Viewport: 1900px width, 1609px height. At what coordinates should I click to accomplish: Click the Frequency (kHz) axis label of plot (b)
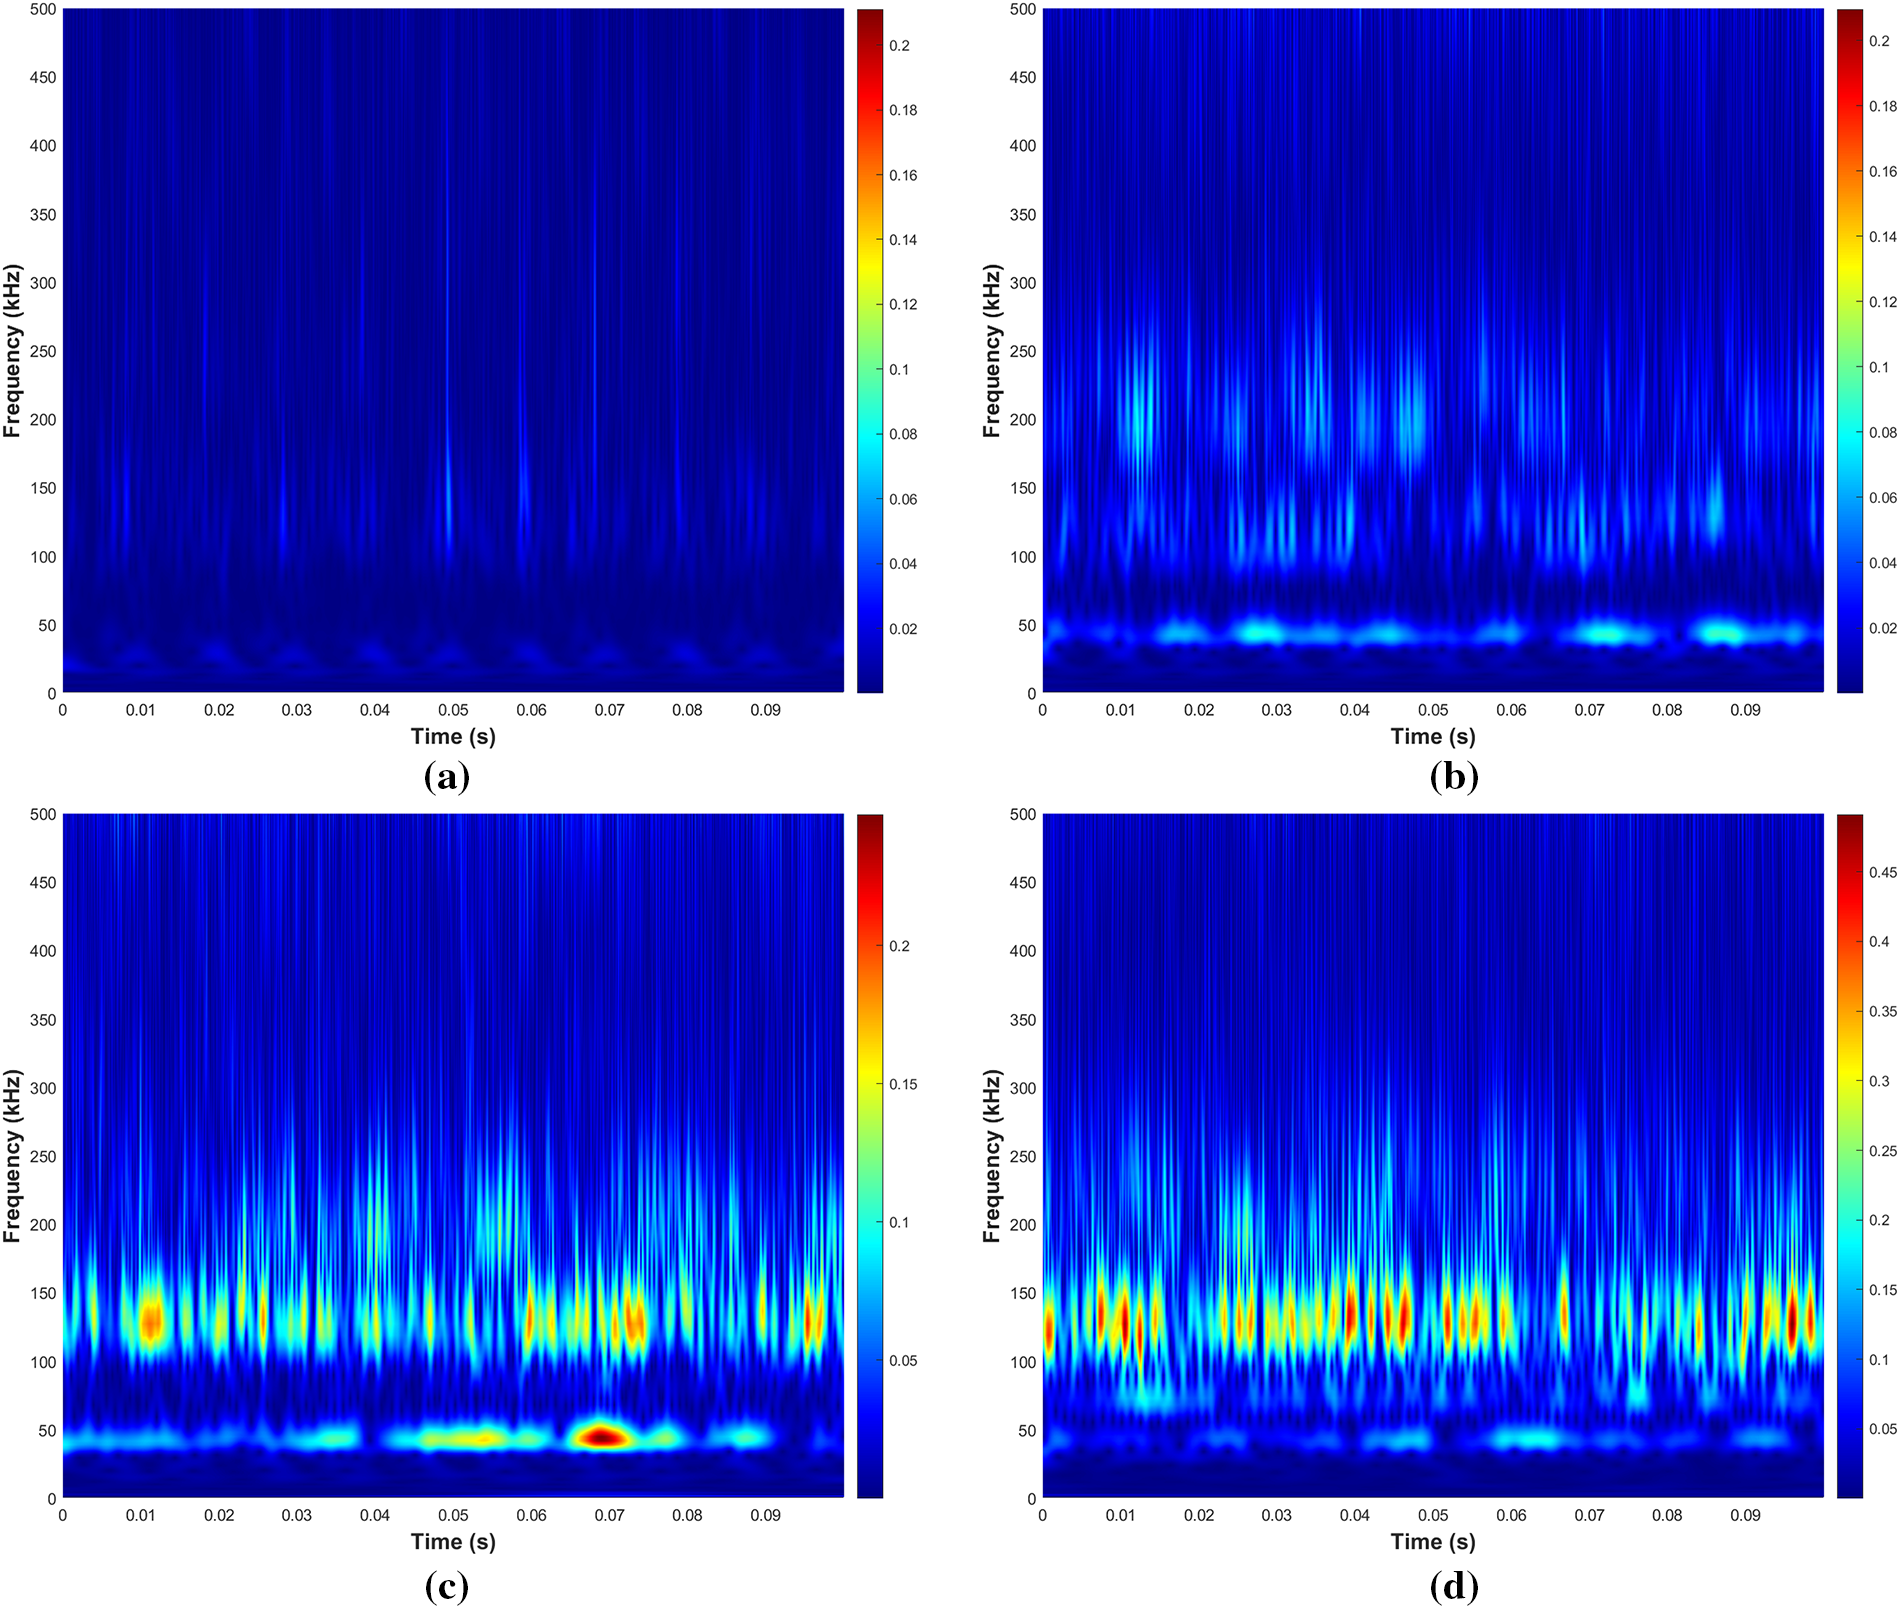coord(991,351)
